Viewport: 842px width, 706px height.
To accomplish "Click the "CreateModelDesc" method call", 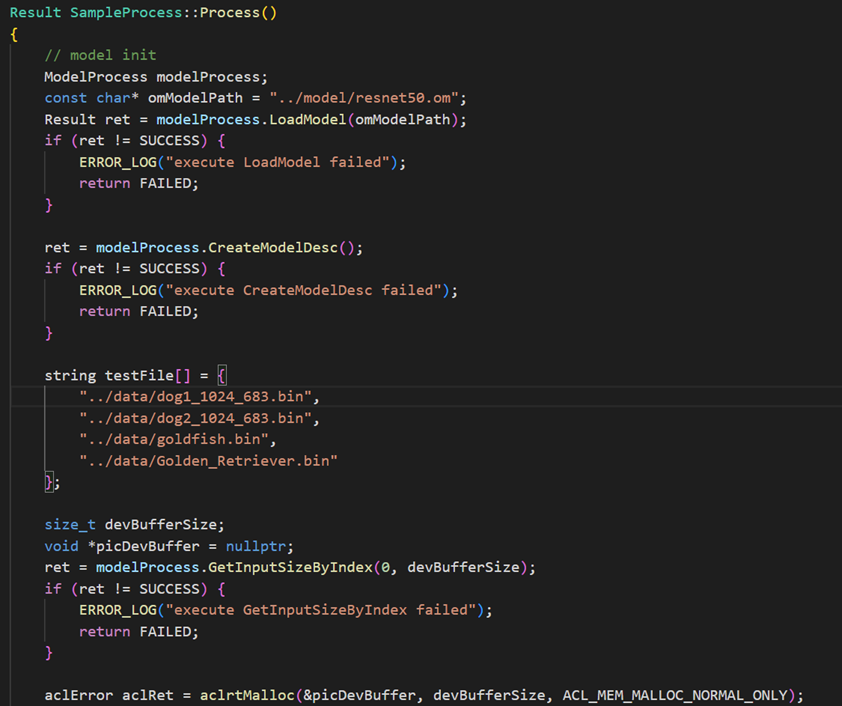I will [273, 248].
